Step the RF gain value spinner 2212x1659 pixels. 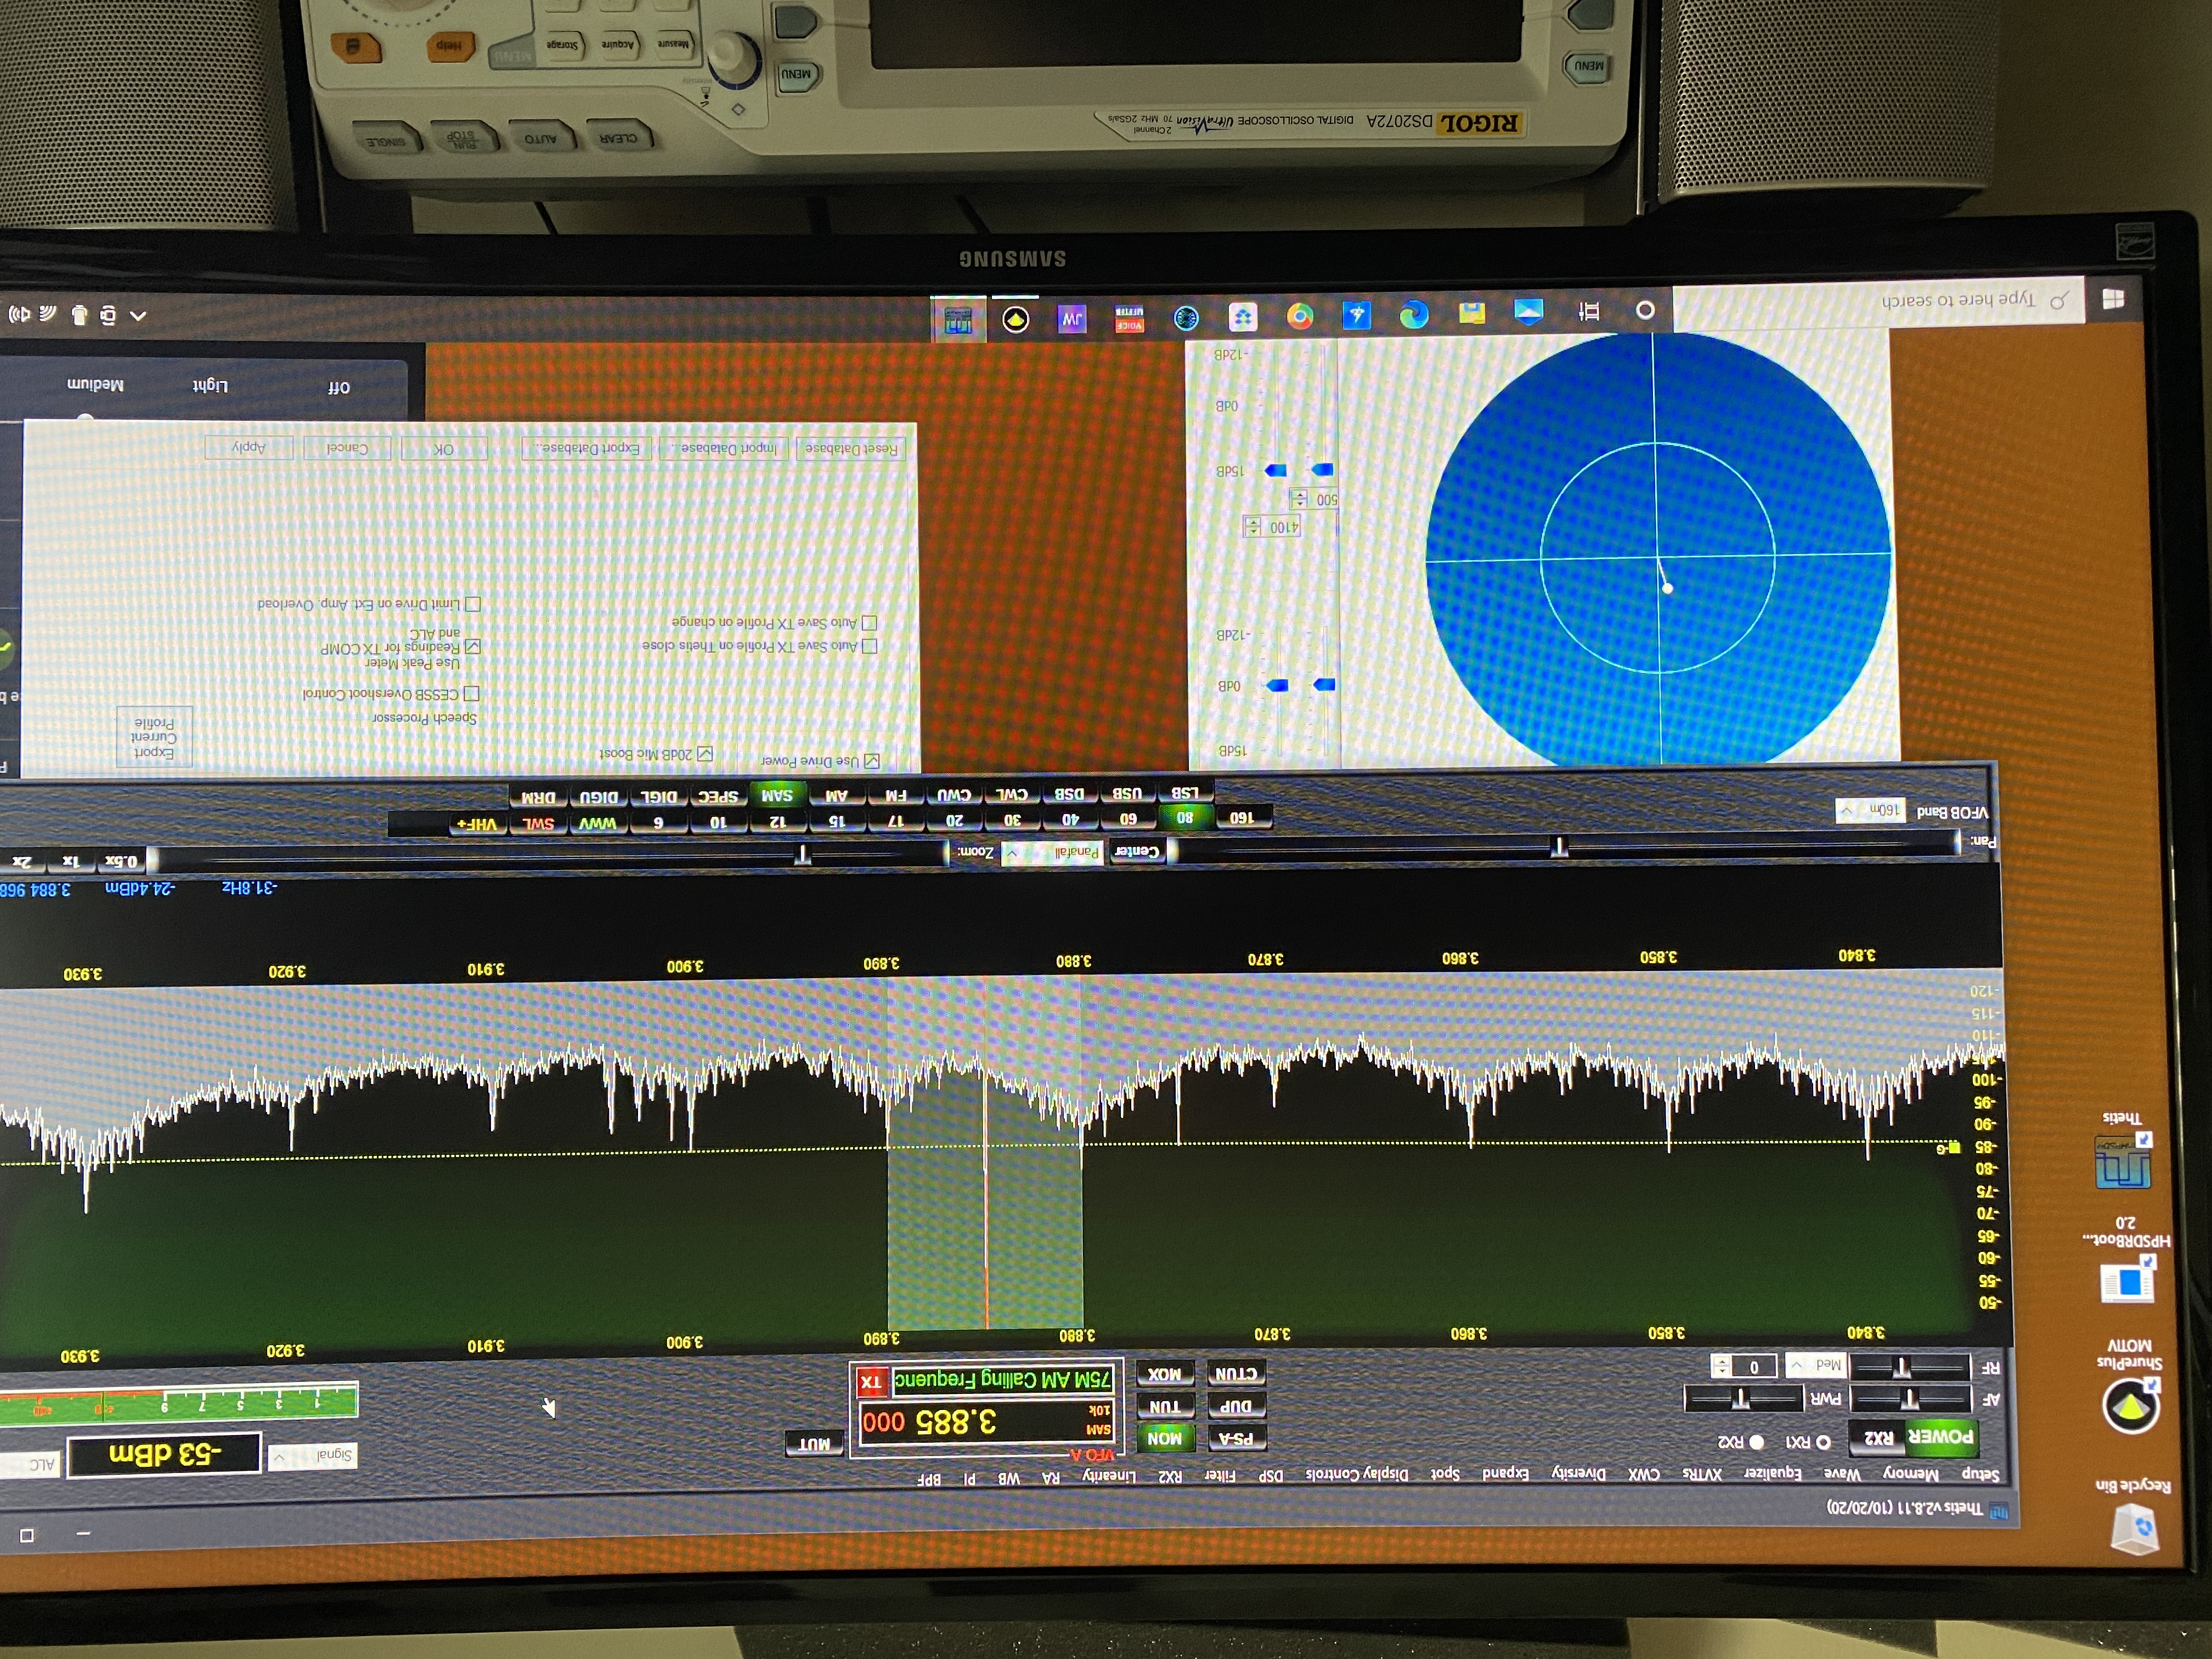tap(1720, 1366)
